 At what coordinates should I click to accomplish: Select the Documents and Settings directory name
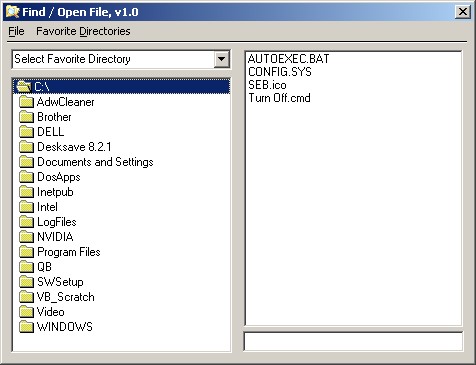[x=95, y=162]
